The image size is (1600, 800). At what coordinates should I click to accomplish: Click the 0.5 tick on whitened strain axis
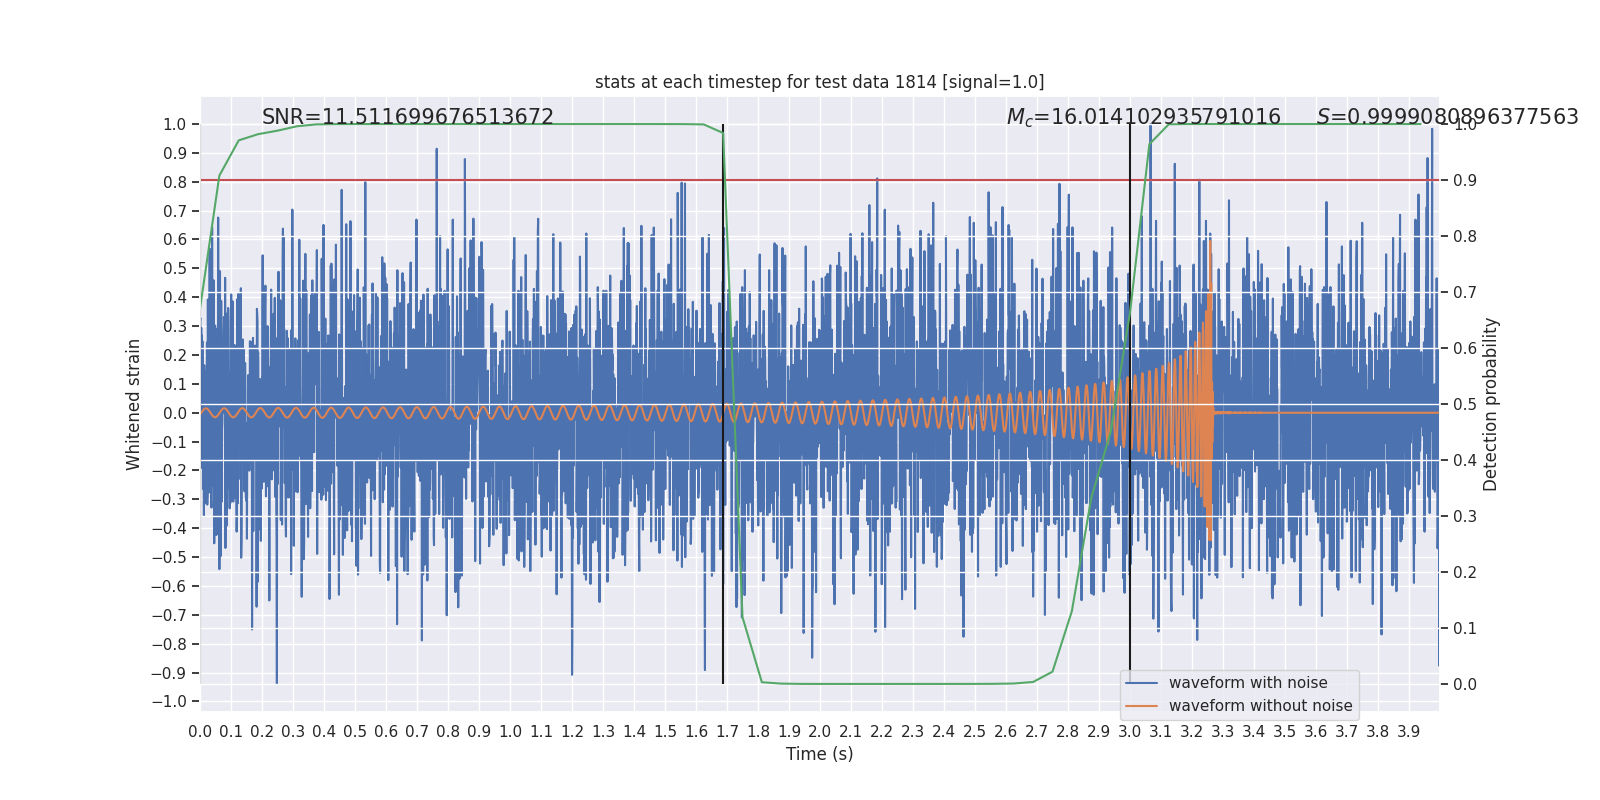(x=174, y=269)
